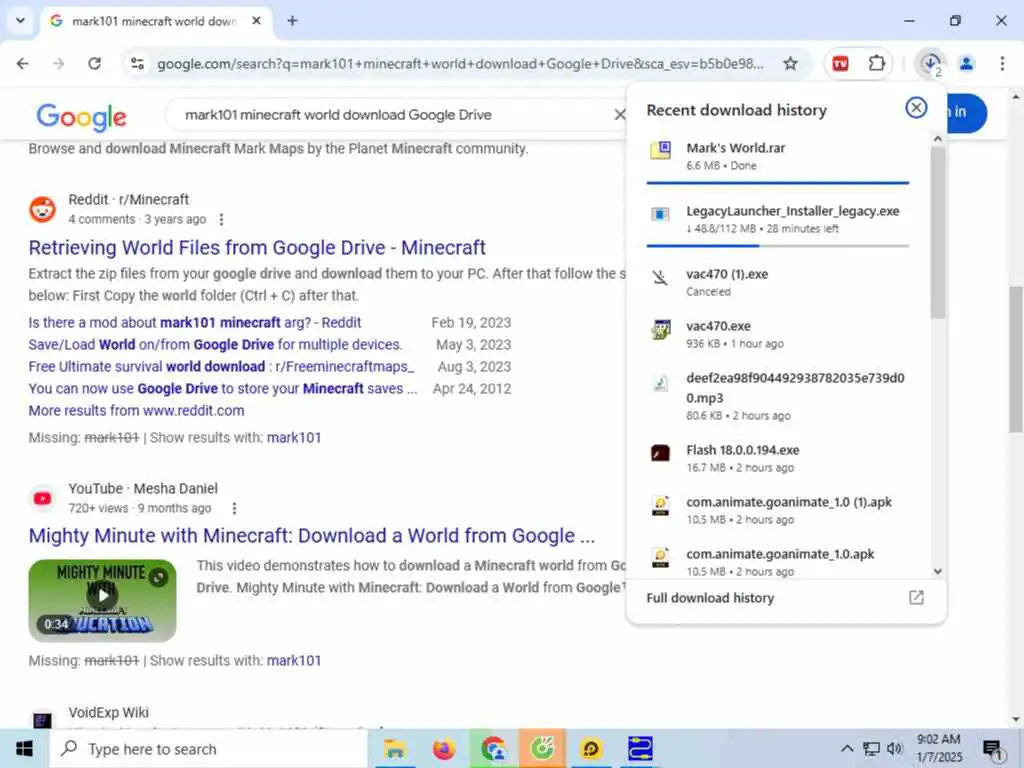Viewport: 1024px width, 768px height.
Task: Open a new browser tab
Action: pyautogui.click(x=292, y=21)
